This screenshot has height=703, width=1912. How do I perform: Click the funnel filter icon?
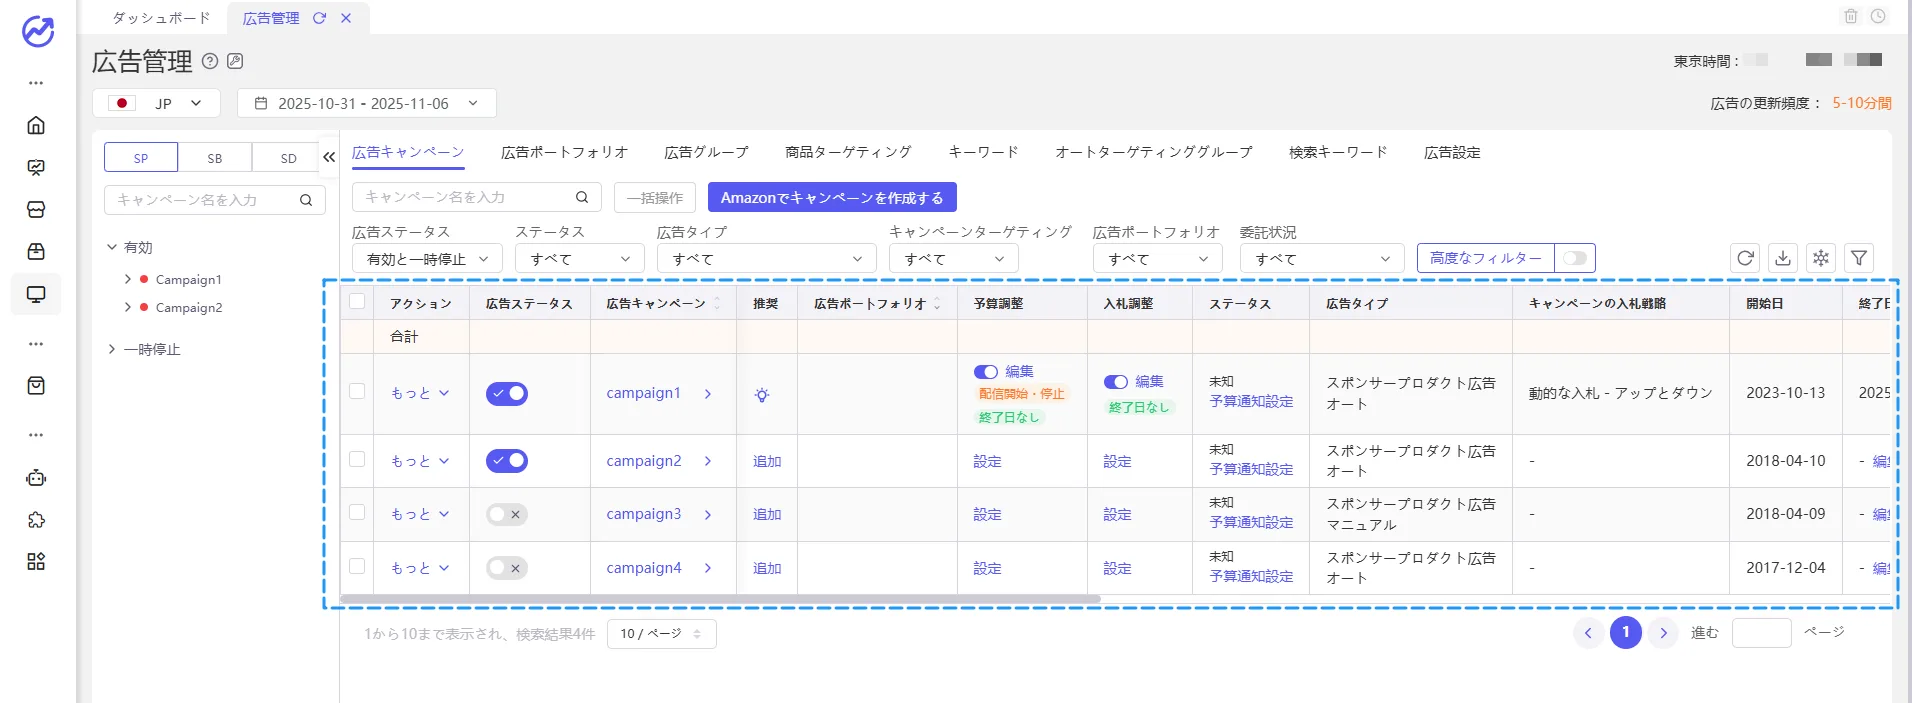1859,258
